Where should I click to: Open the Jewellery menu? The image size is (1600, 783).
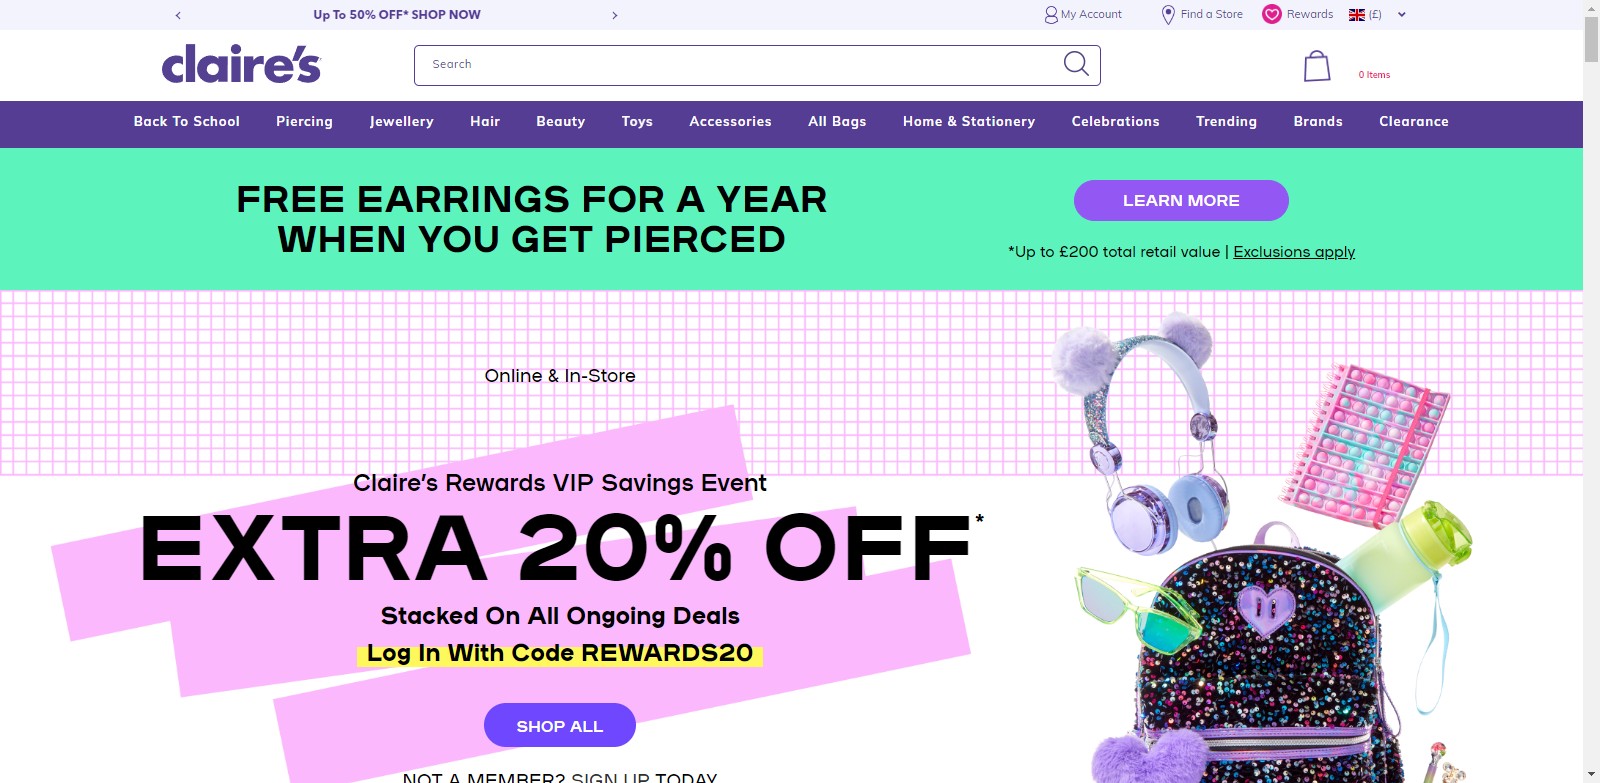[401, 122]
